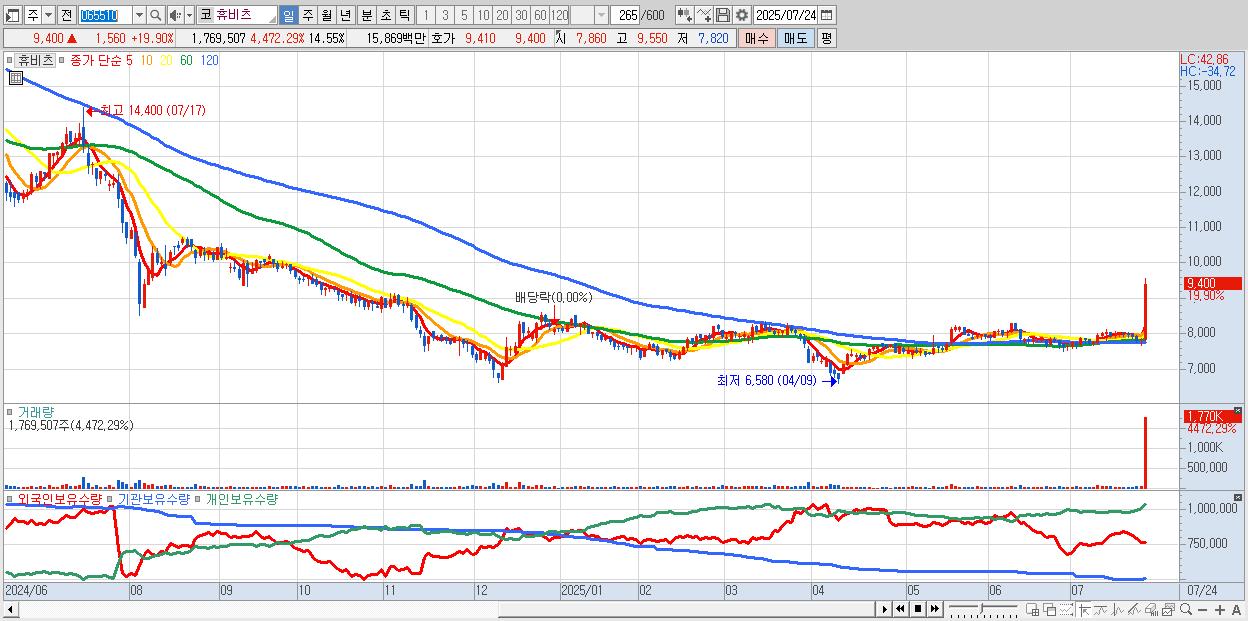The image size is (1248, 621).
Task: Toggle the square before 기관보유수량 legend
Action: (111, 498)
